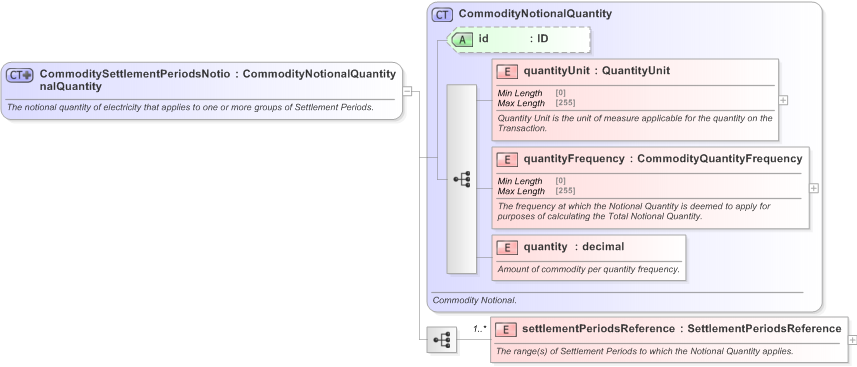The image size is (857, 367).
Task: Collapse the CommoditySettlementPeriodsNotionalQuantity node
Action: (x=407, y=91)
